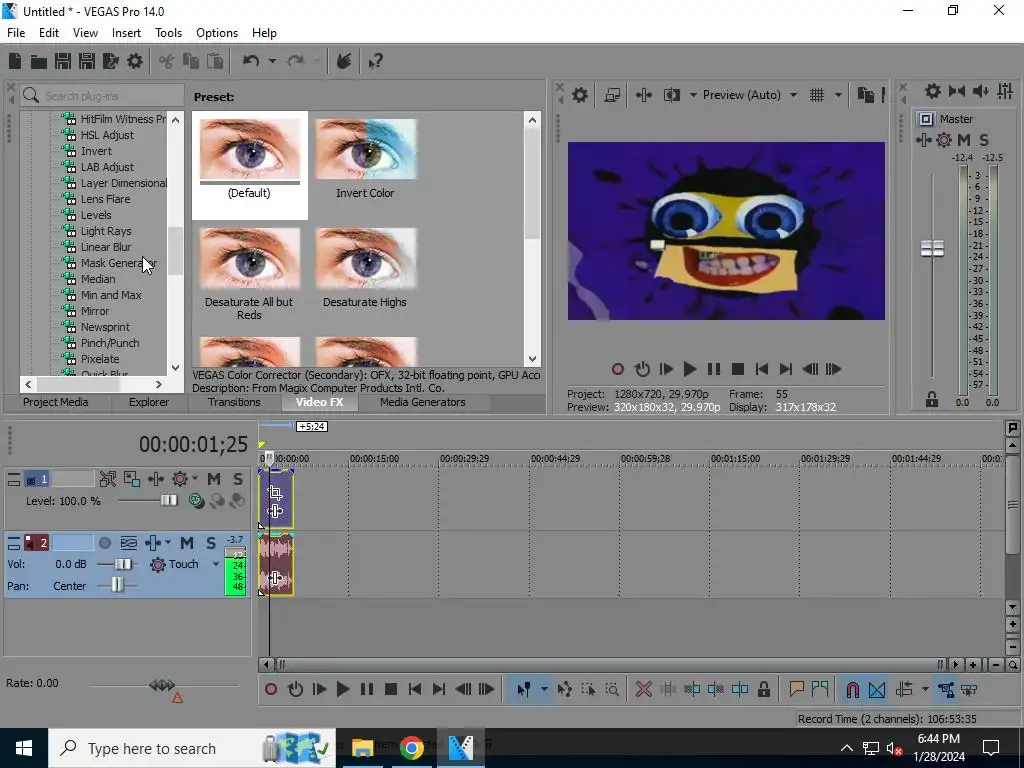
Task: Stop playback in timeline transport bar
Action: pos(391,690)
